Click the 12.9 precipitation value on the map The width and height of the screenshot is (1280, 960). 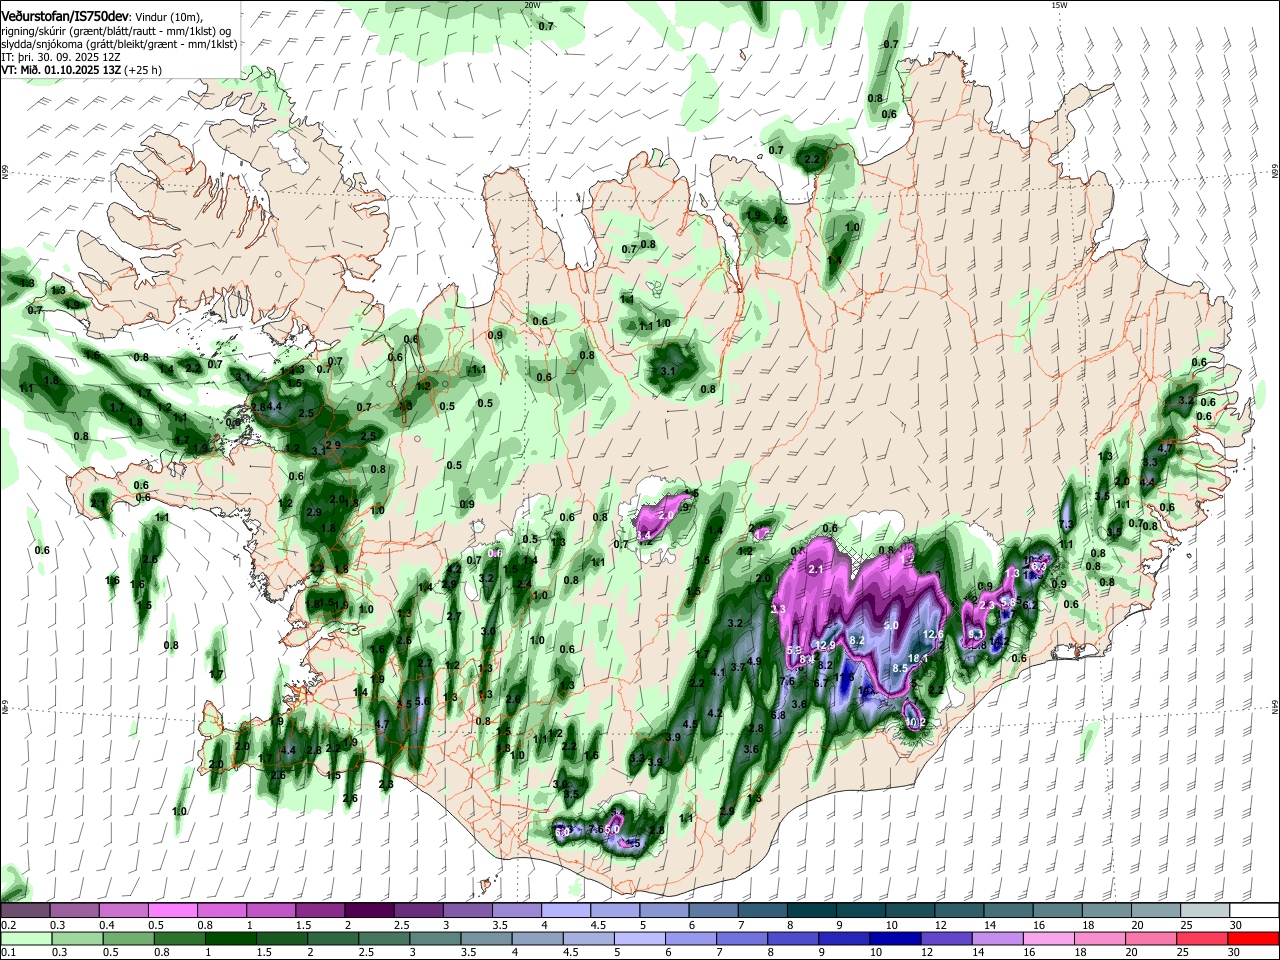(825, 645)
